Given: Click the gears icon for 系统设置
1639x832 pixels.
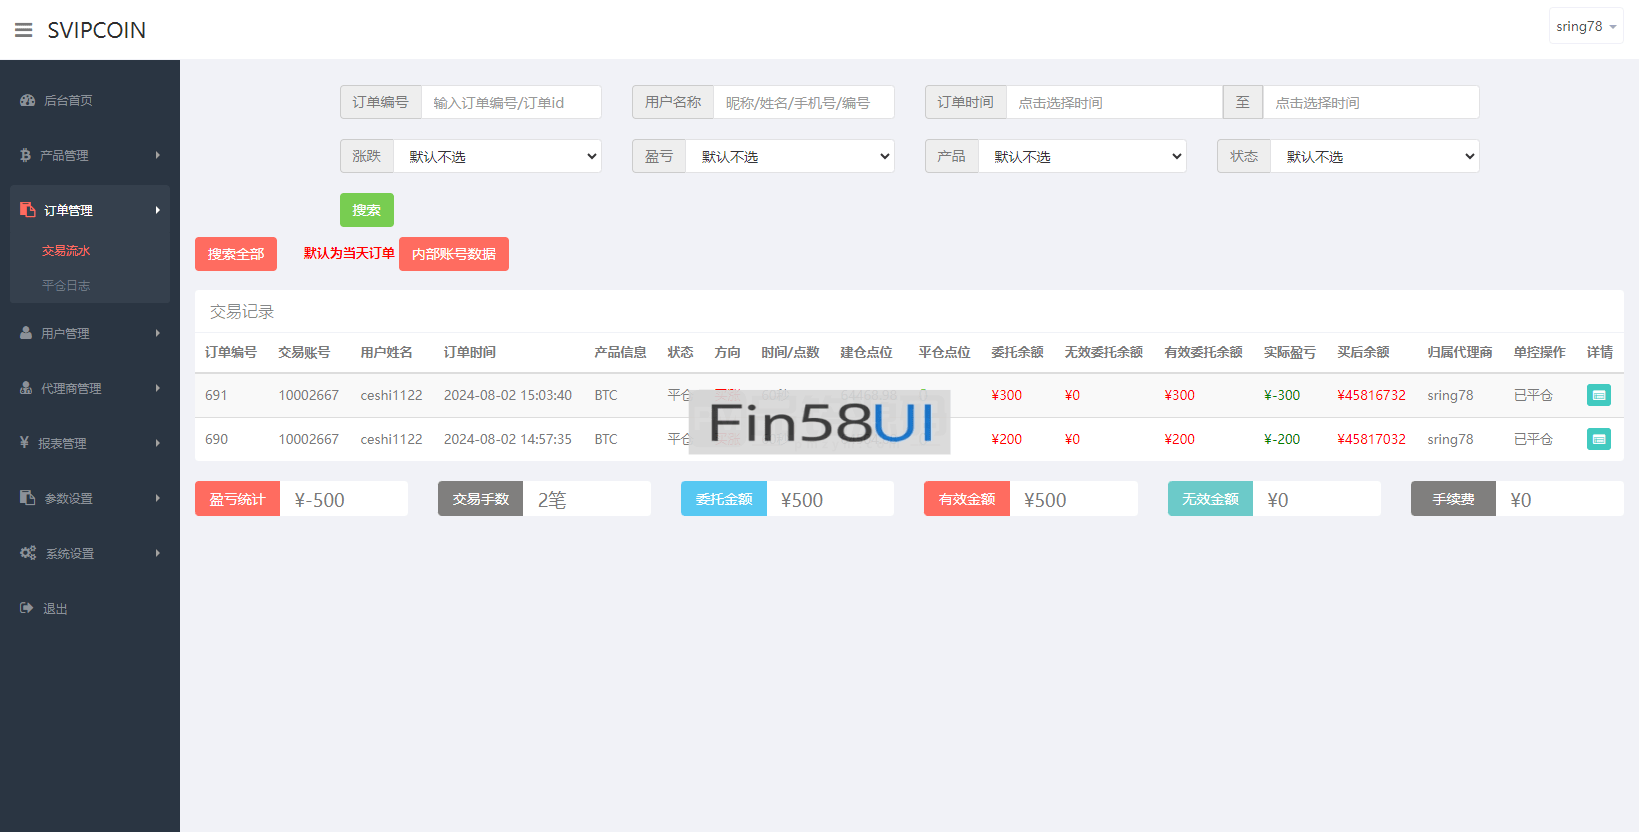Looking at the screenshot, I should click(28, 553).
